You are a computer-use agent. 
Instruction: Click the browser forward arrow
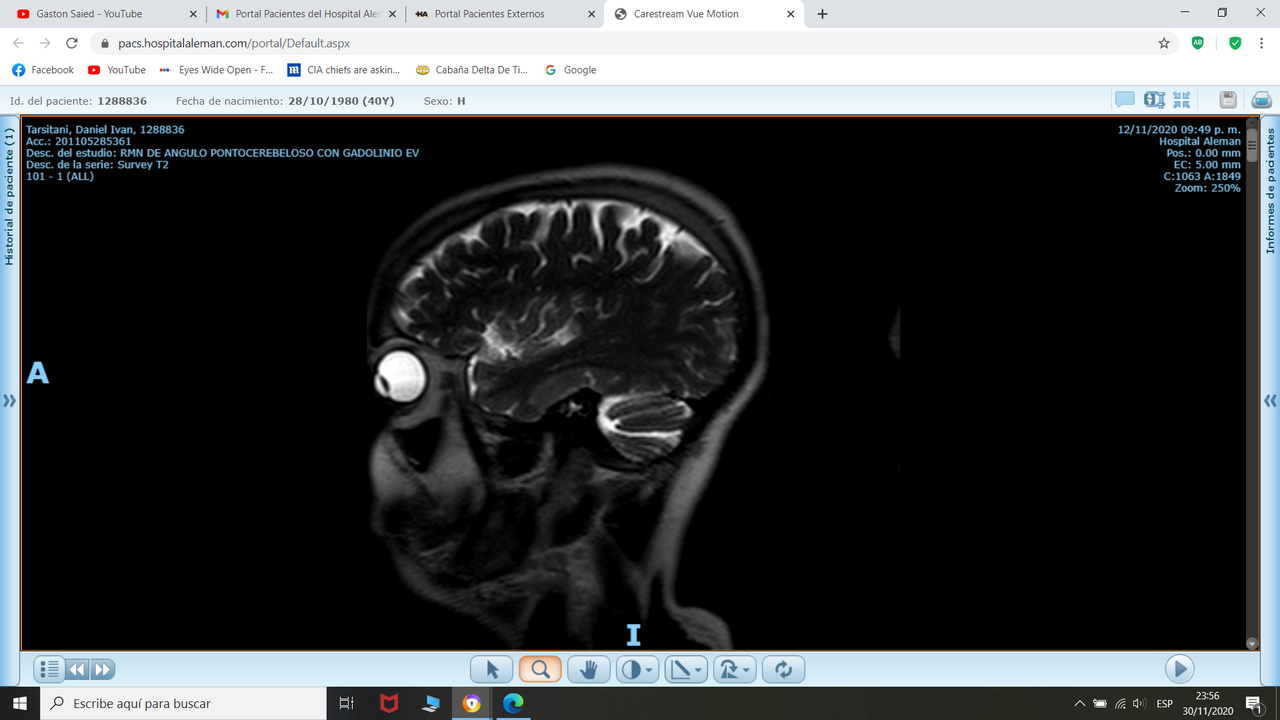coord(45,43)
